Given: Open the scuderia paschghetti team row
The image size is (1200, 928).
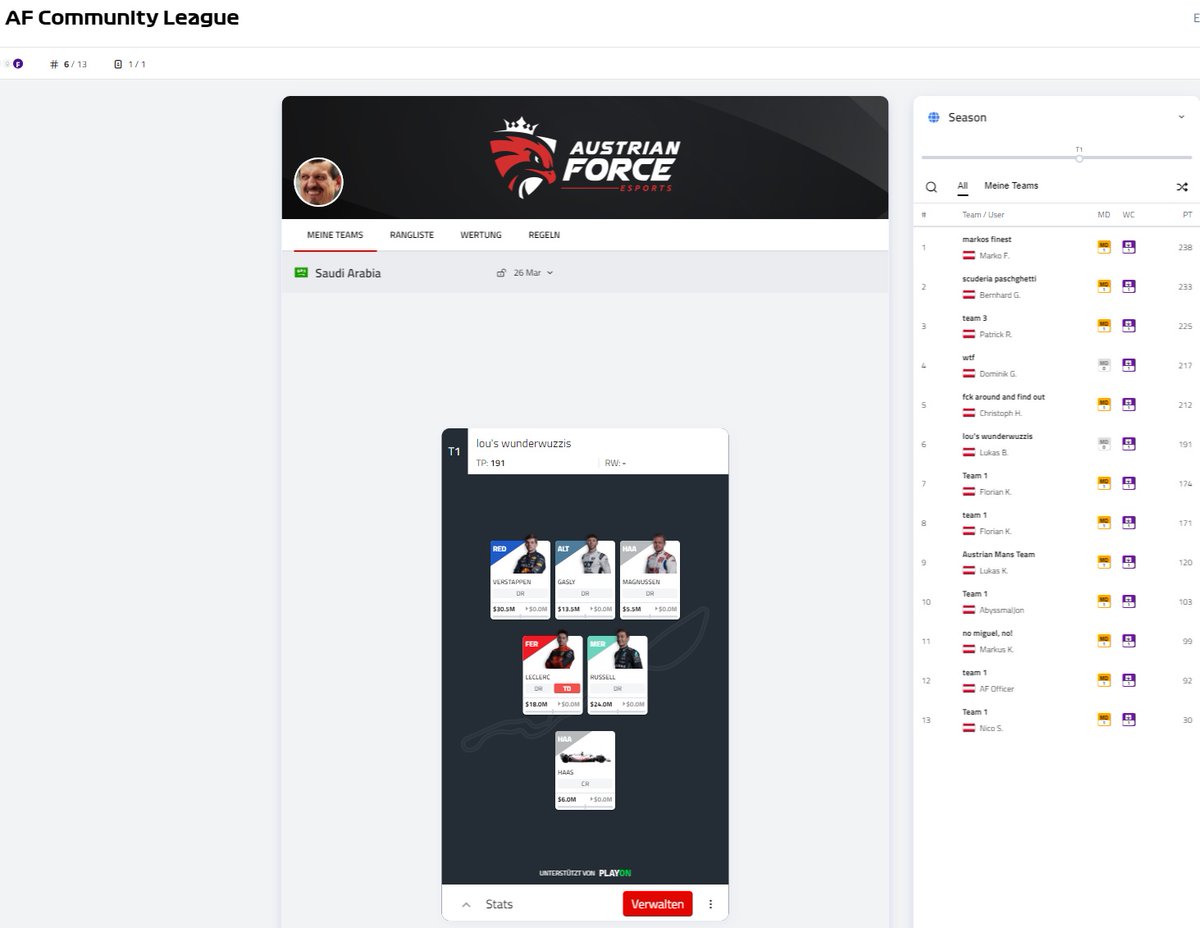Looking at the screenshot, I should pyautogui.click(x=1057, y=286).
